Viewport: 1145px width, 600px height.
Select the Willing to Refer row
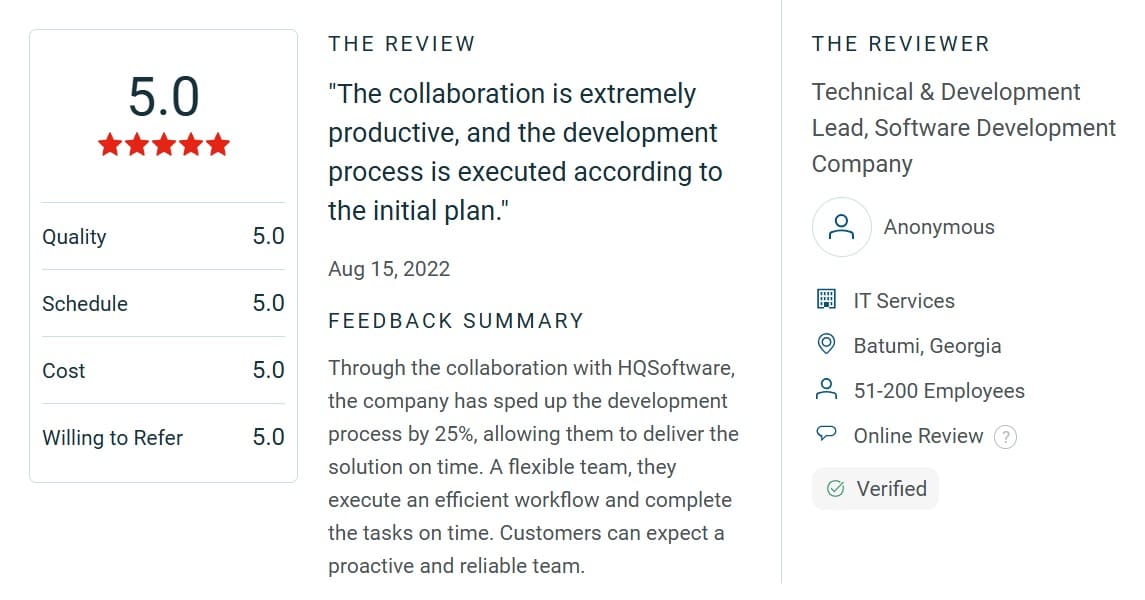coord(163,438)
